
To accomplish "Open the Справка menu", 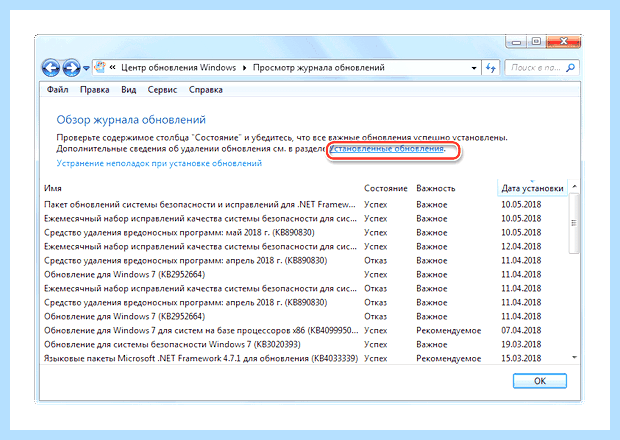I will click(206, 90).
